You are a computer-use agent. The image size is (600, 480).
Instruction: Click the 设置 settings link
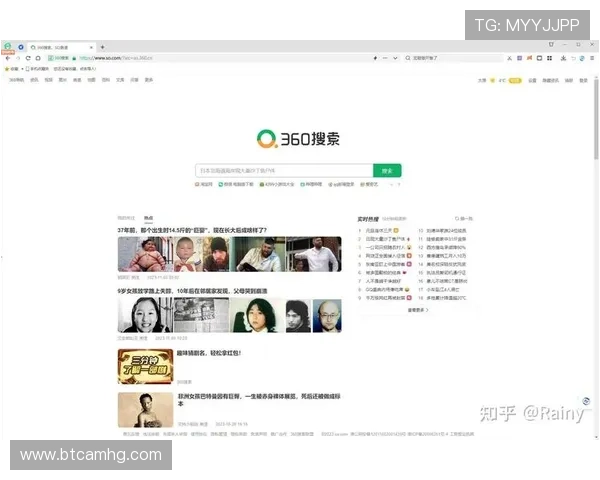tap(532, 80)
